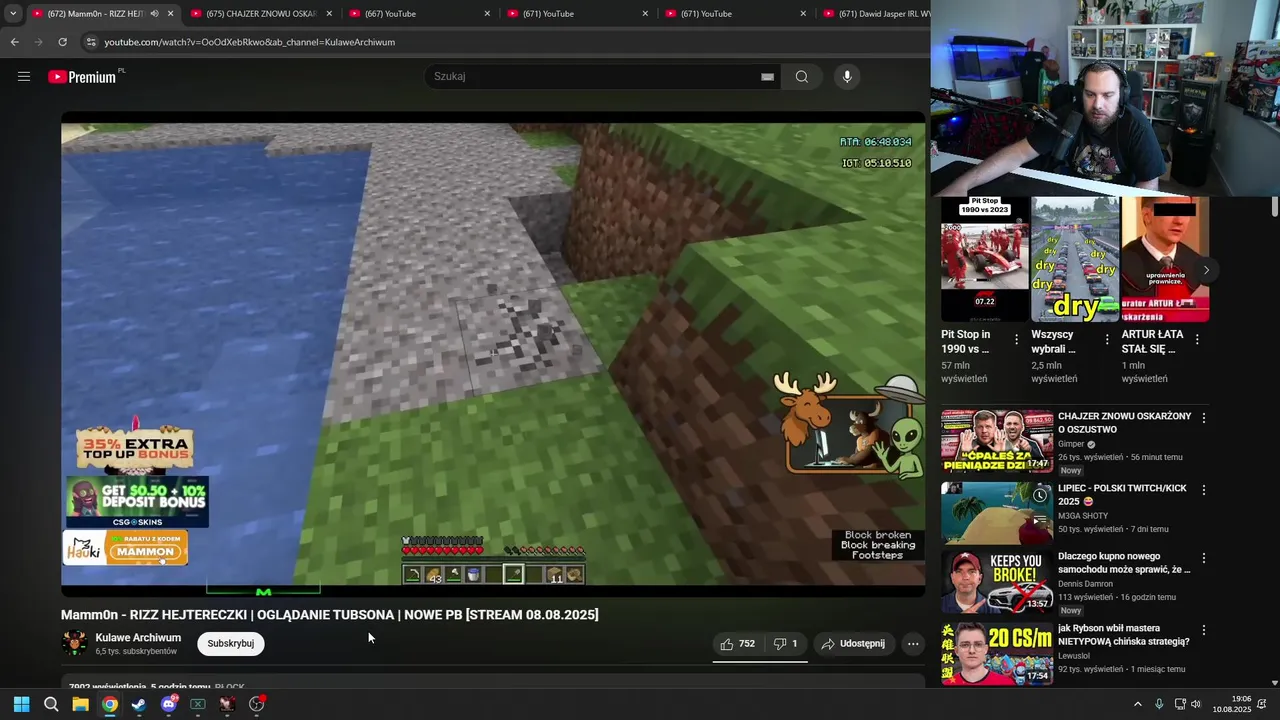Open the green X app taskbar icon
The height and width of the screenshot is (720, 1280).
click(198, 704)
